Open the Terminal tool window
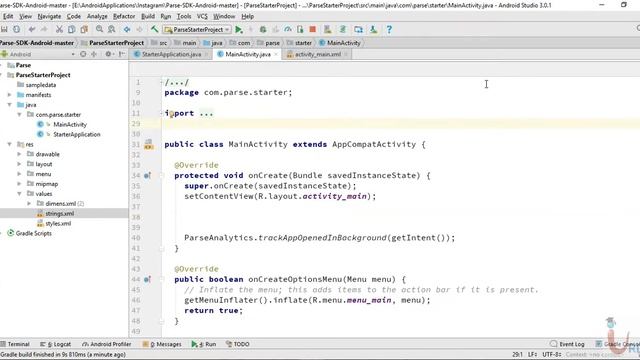The image size is (640, 360). coord(15,344)
